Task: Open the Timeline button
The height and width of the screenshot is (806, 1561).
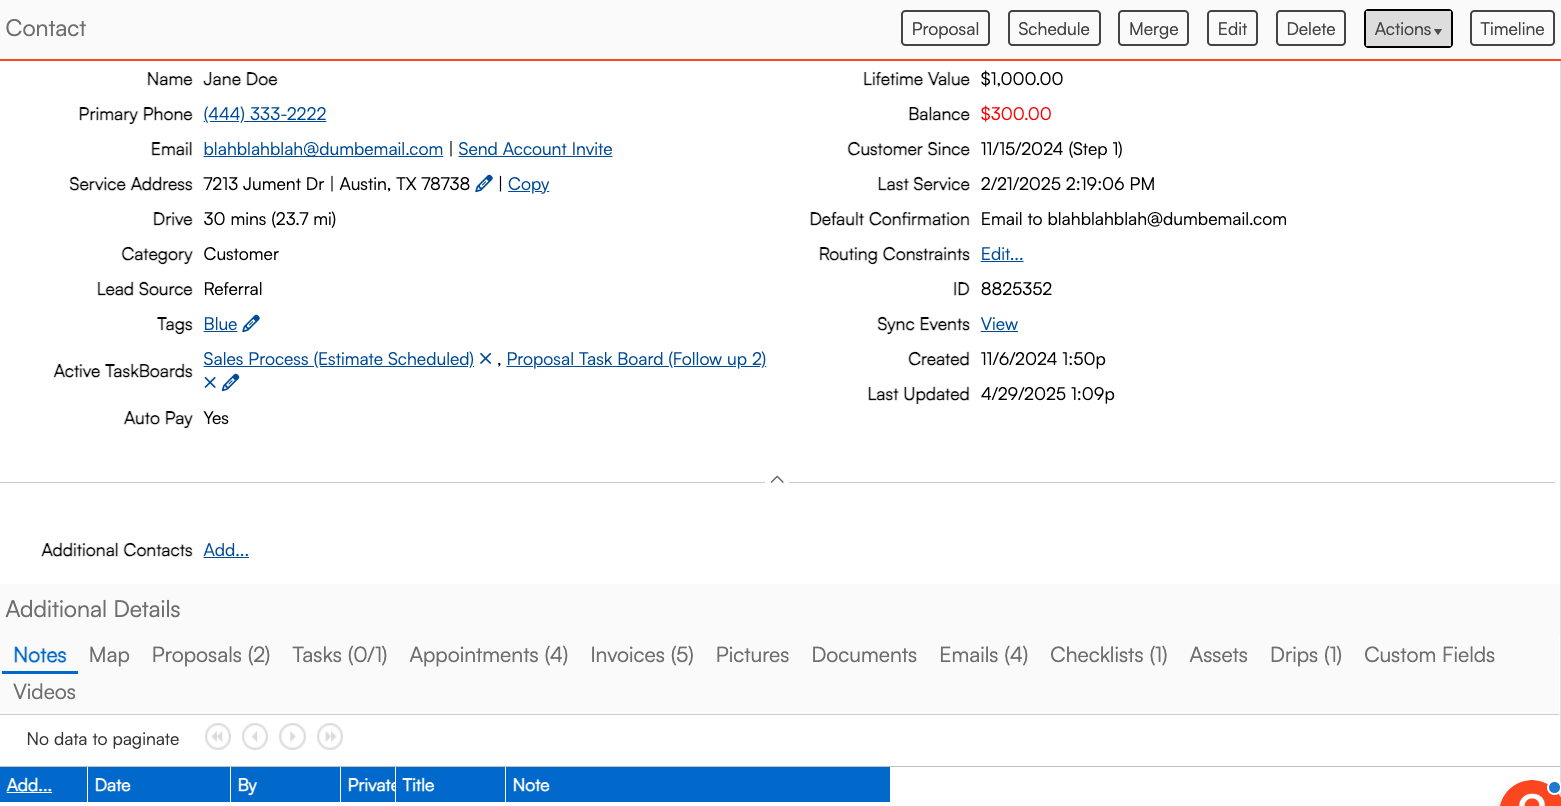Action: click(1512, 29)
